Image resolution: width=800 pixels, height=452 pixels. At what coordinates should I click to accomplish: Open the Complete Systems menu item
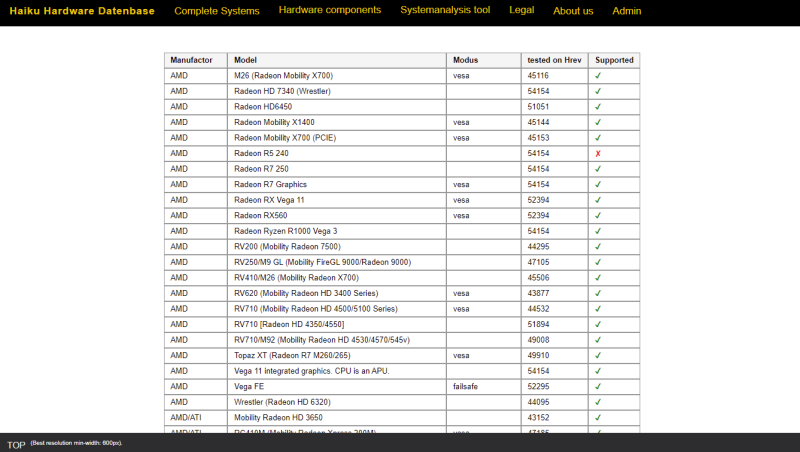[x=217, y=11]
